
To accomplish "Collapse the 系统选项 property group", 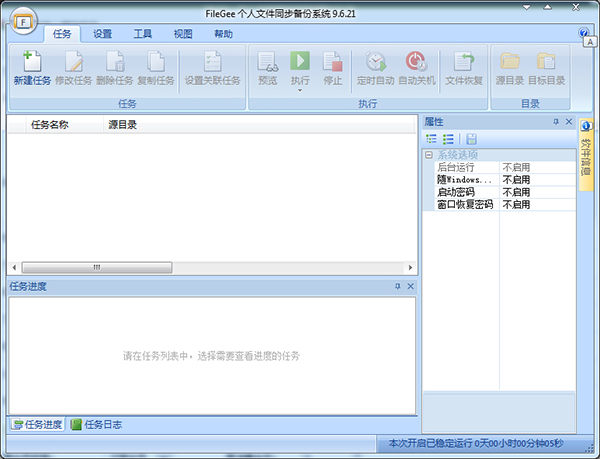I will pos(428,155).
